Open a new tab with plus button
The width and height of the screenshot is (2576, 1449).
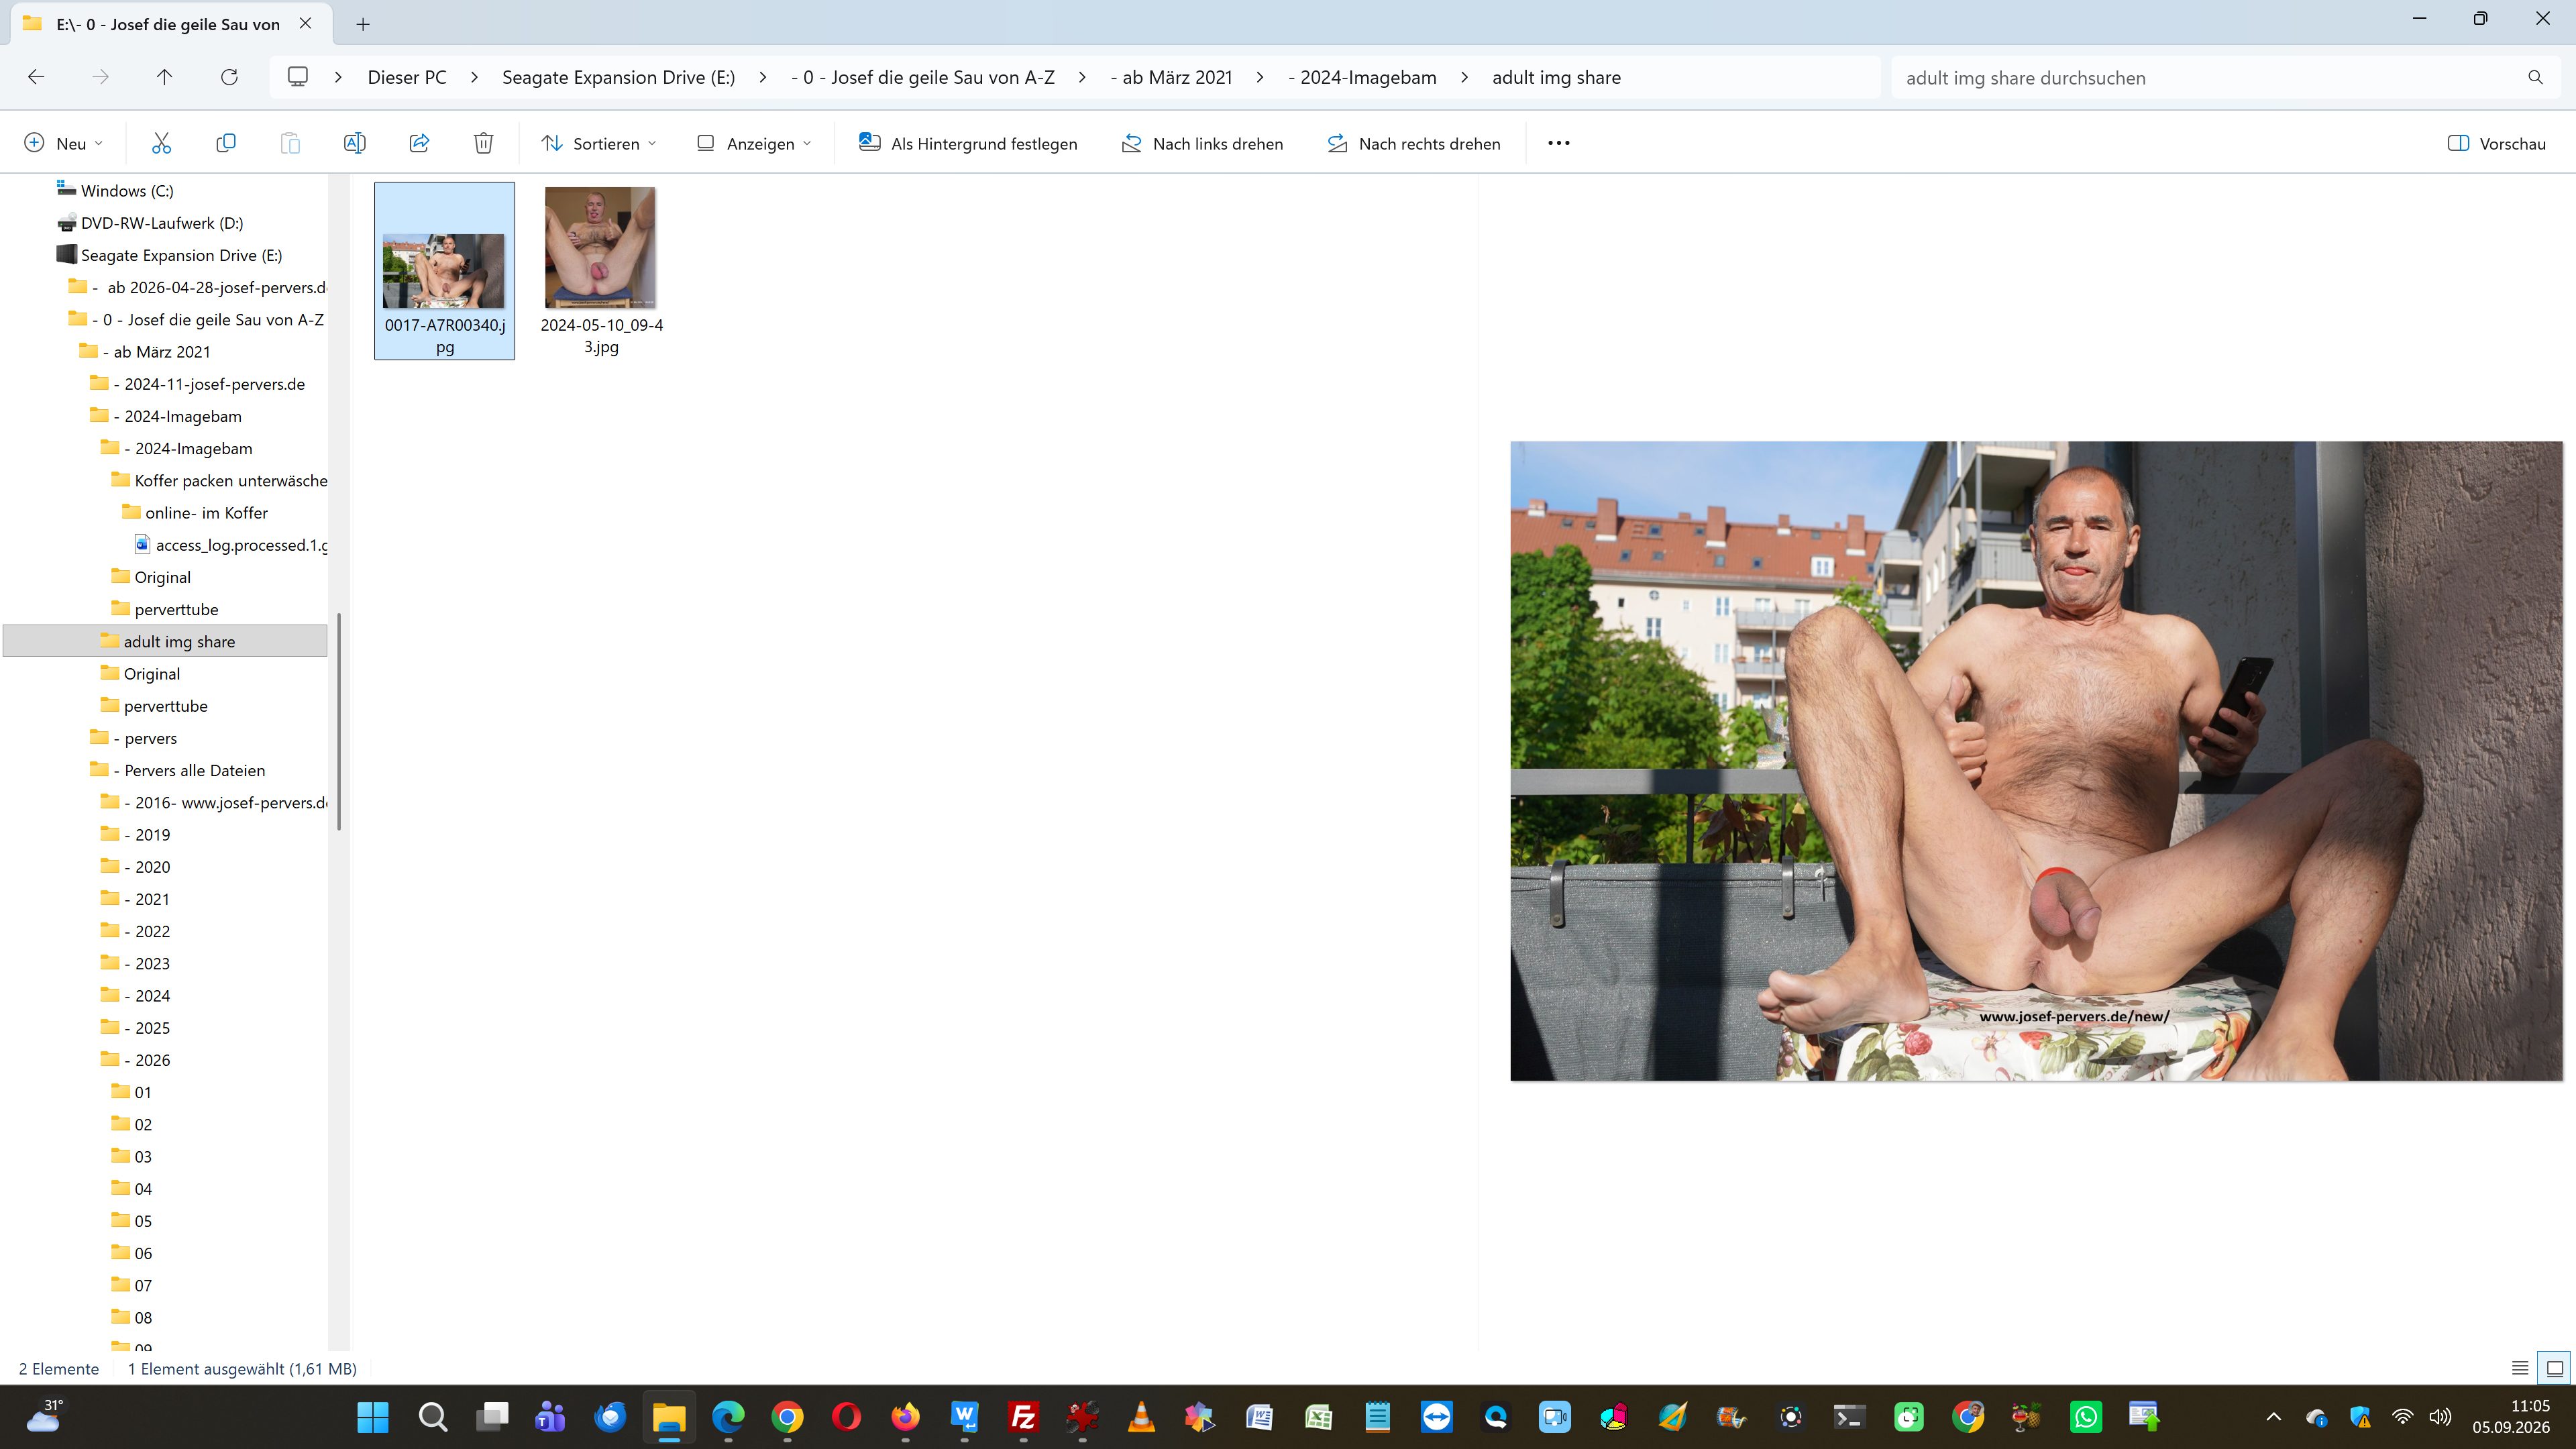click(x=363, y=24)
